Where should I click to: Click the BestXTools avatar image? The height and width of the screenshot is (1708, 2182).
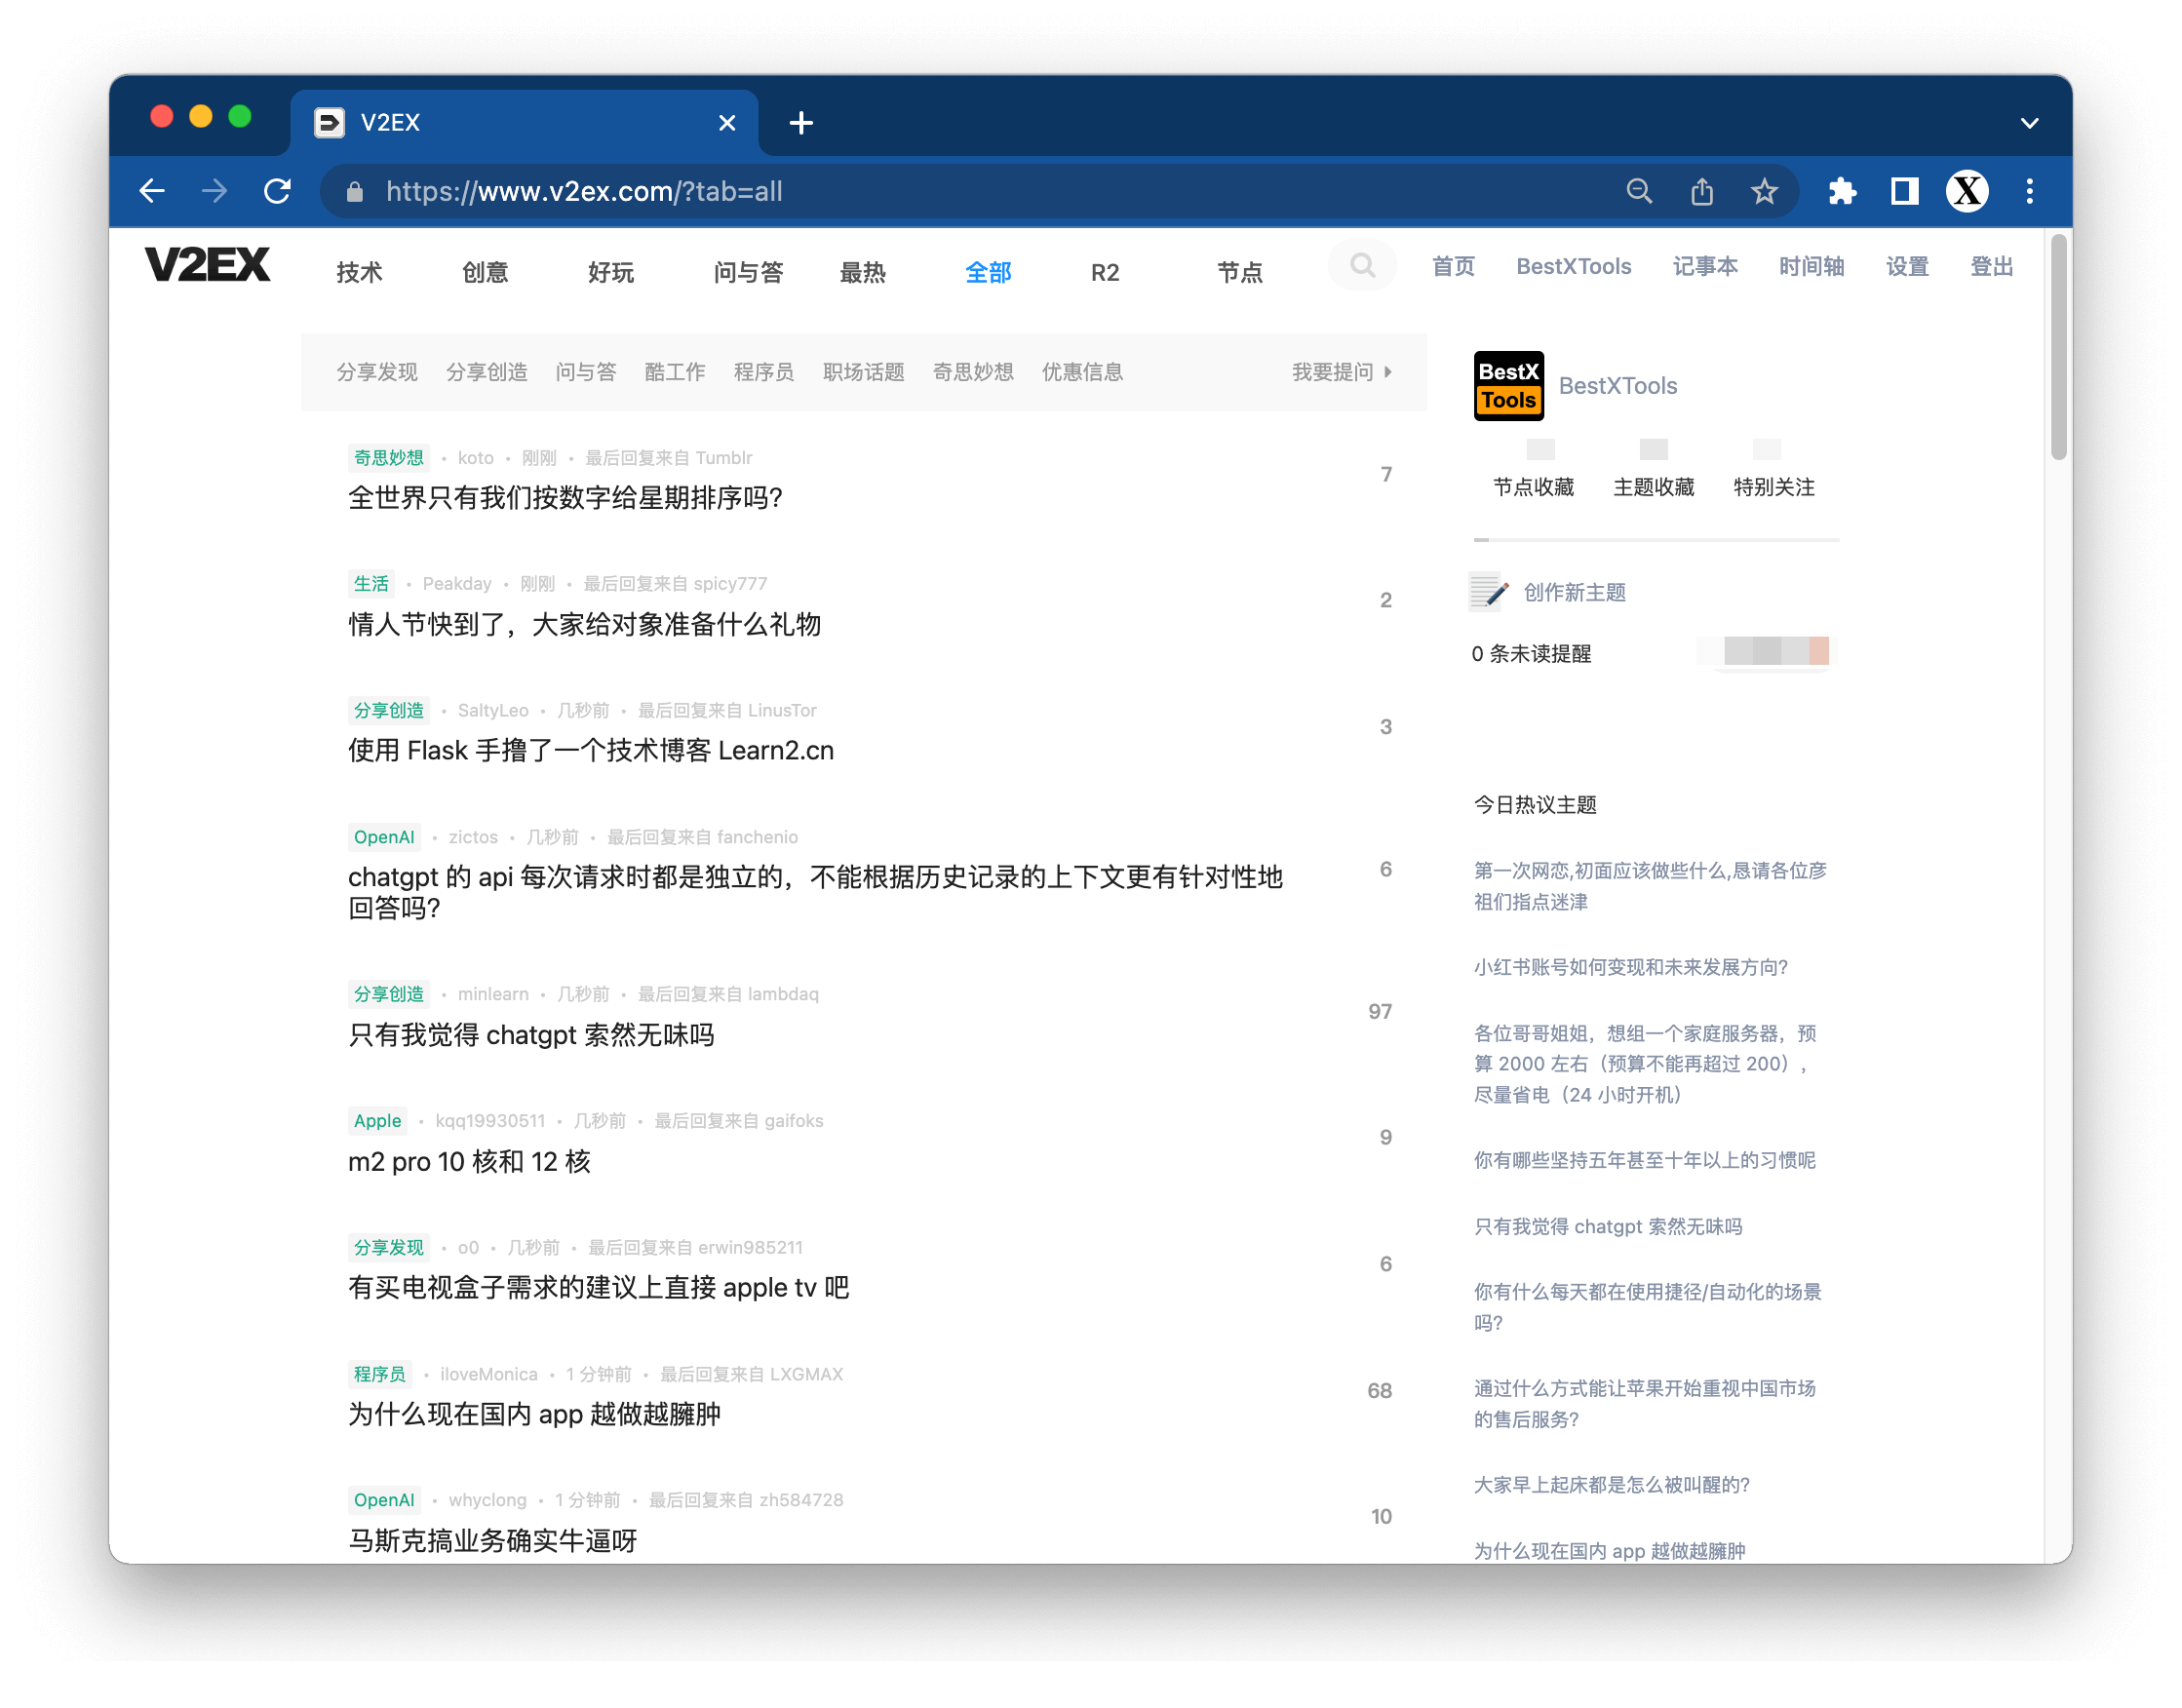coord(1508,386)
